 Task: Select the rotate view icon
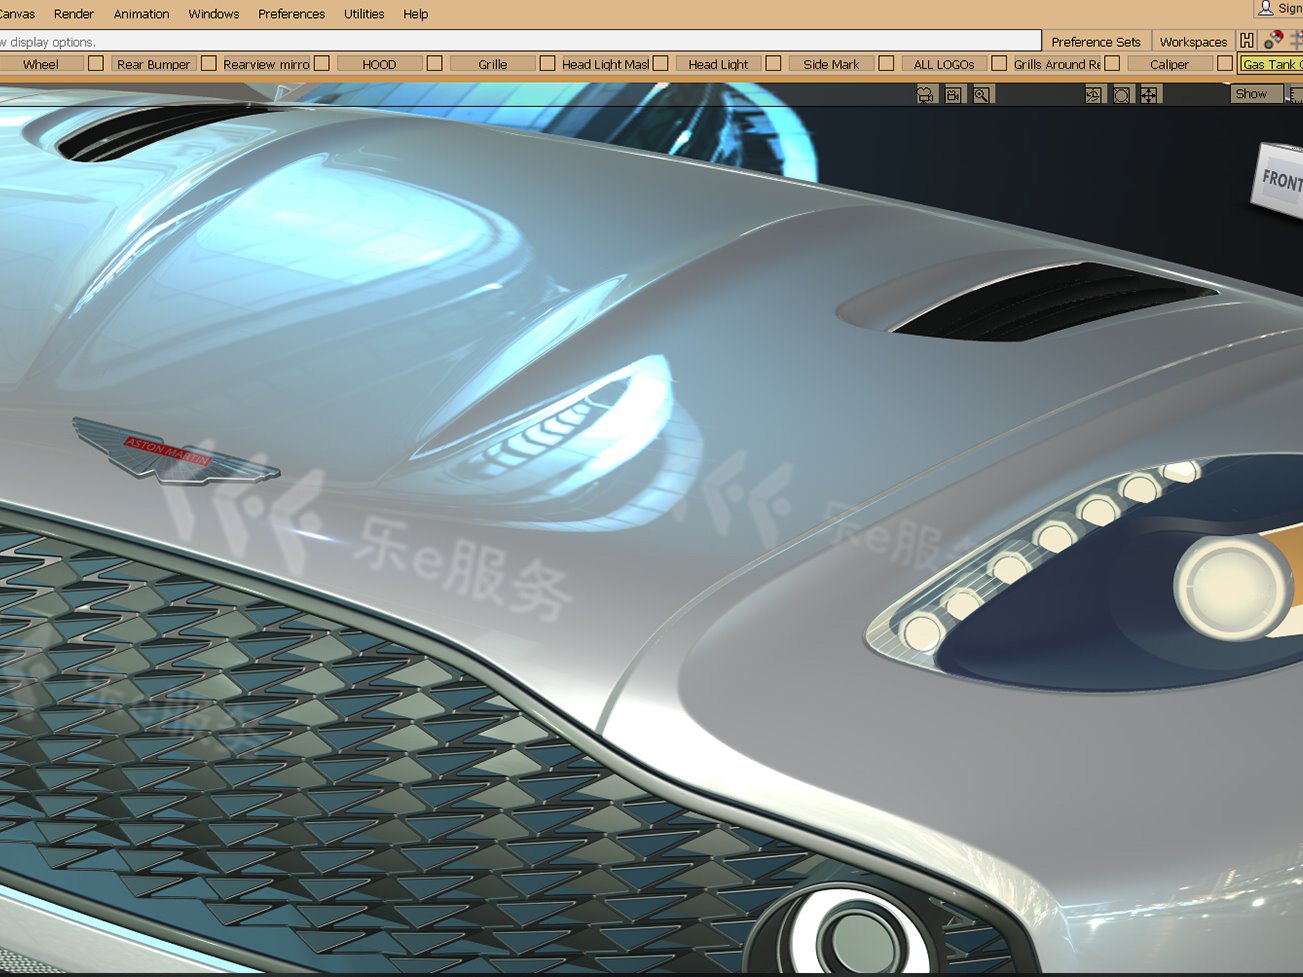[1092, 94]
